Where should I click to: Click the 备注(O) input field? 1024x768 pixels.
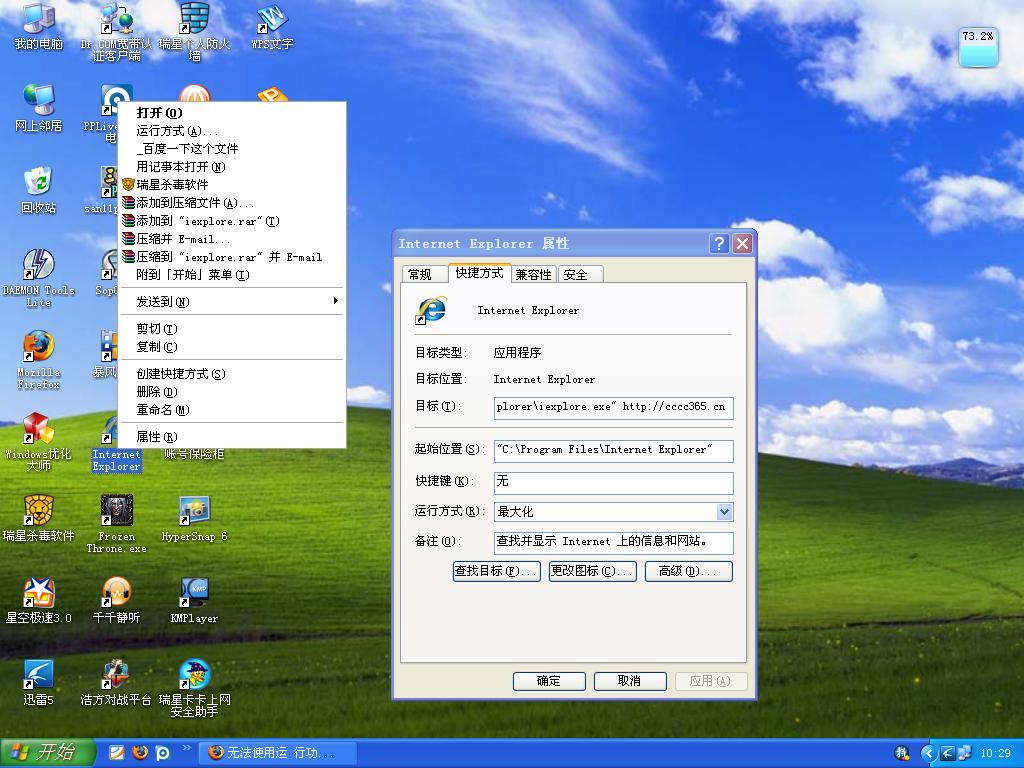pos(613,542)
